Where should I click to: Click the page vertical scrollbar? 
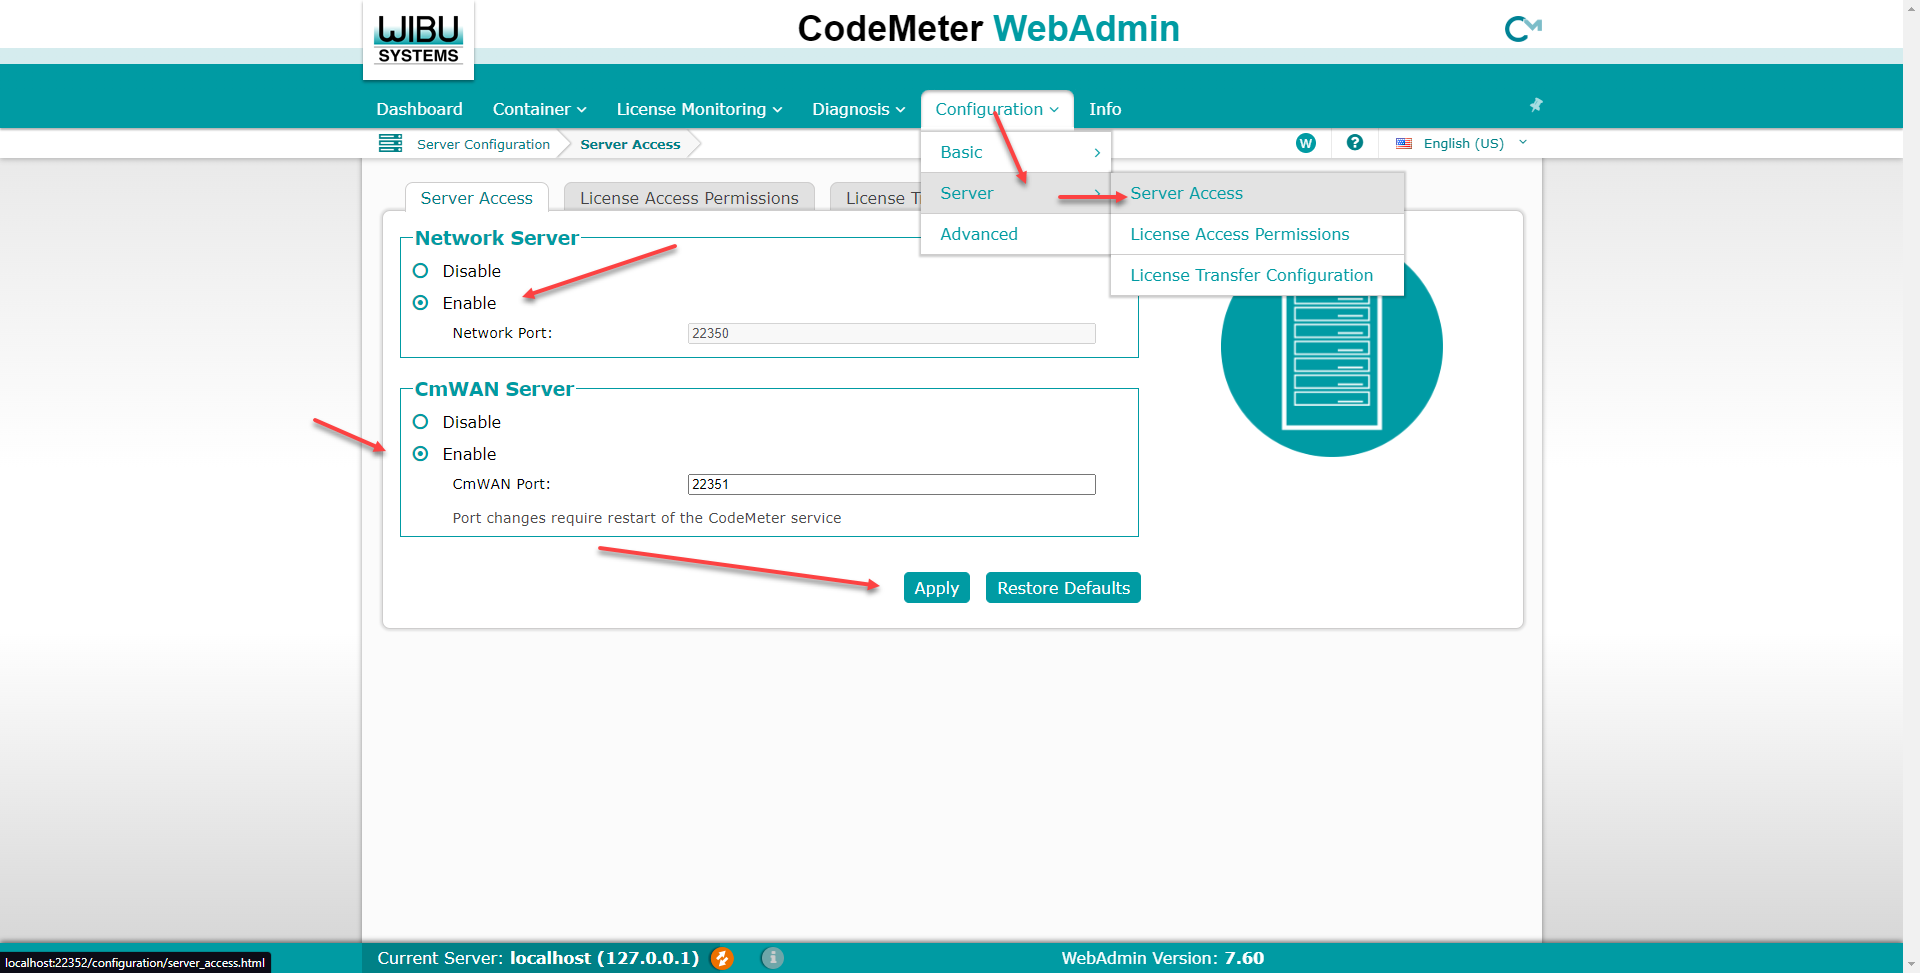tap(1911, 486)
